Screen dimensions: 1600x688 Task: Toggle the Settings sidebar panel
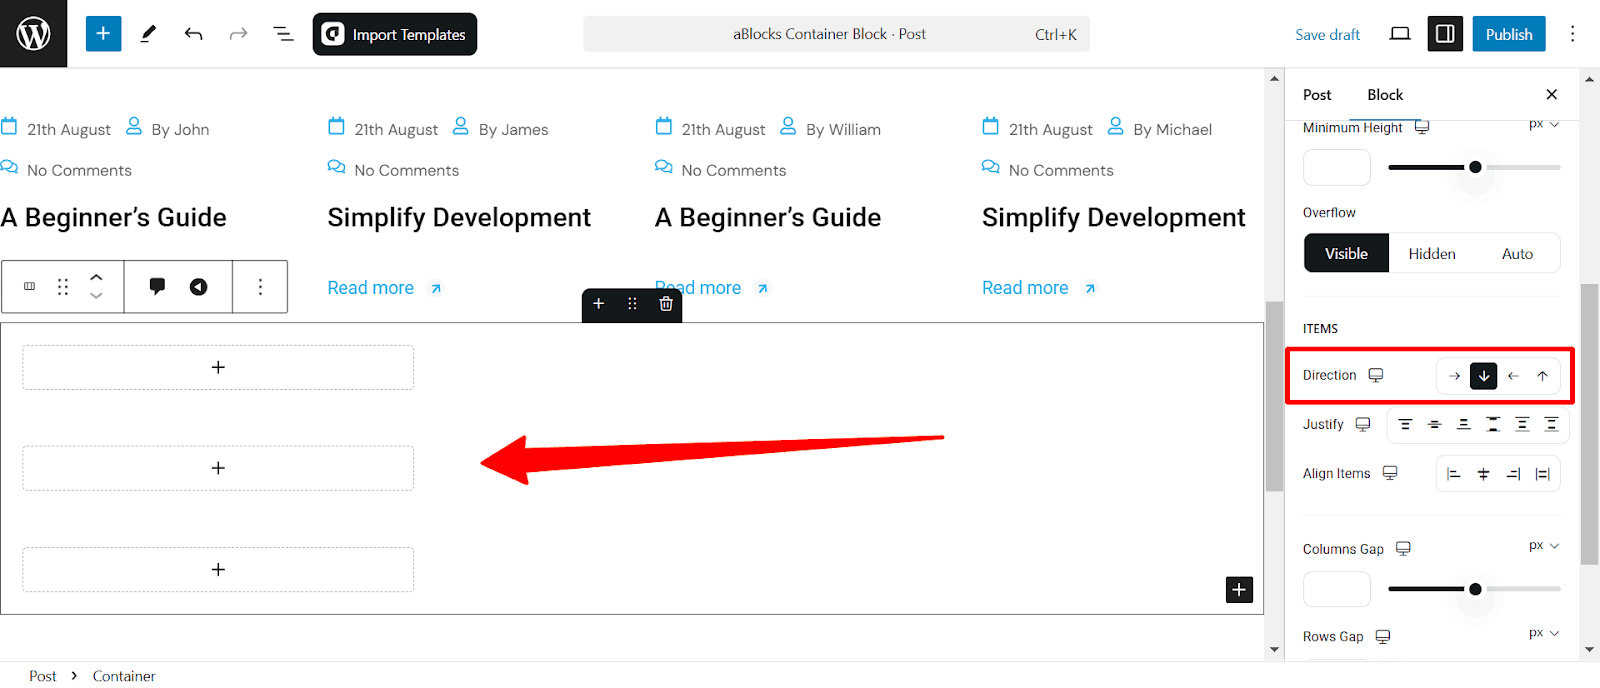tap(1445, 34)
